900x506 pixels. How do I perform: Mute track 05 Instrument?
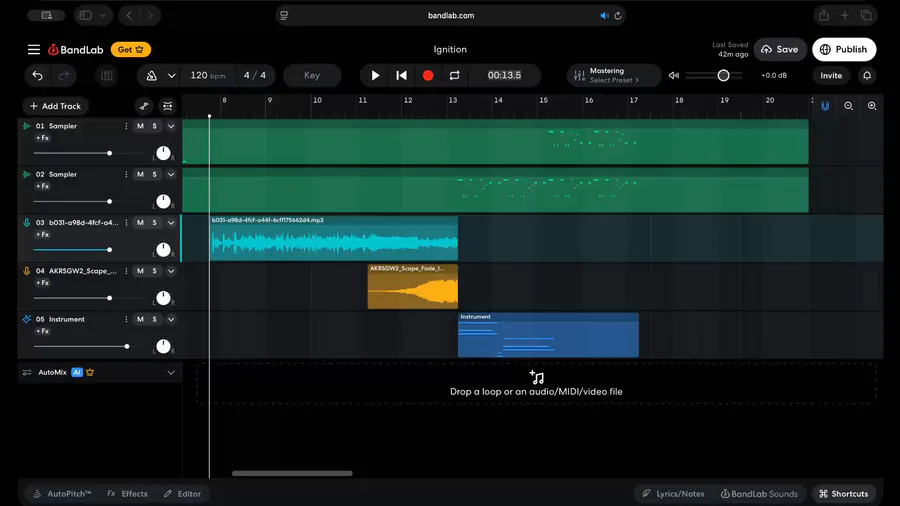140,320
